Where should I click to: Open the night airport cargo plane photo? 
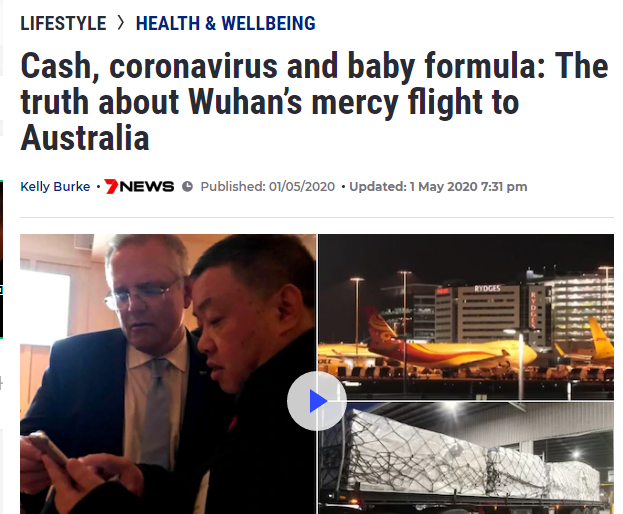point(466,317)
